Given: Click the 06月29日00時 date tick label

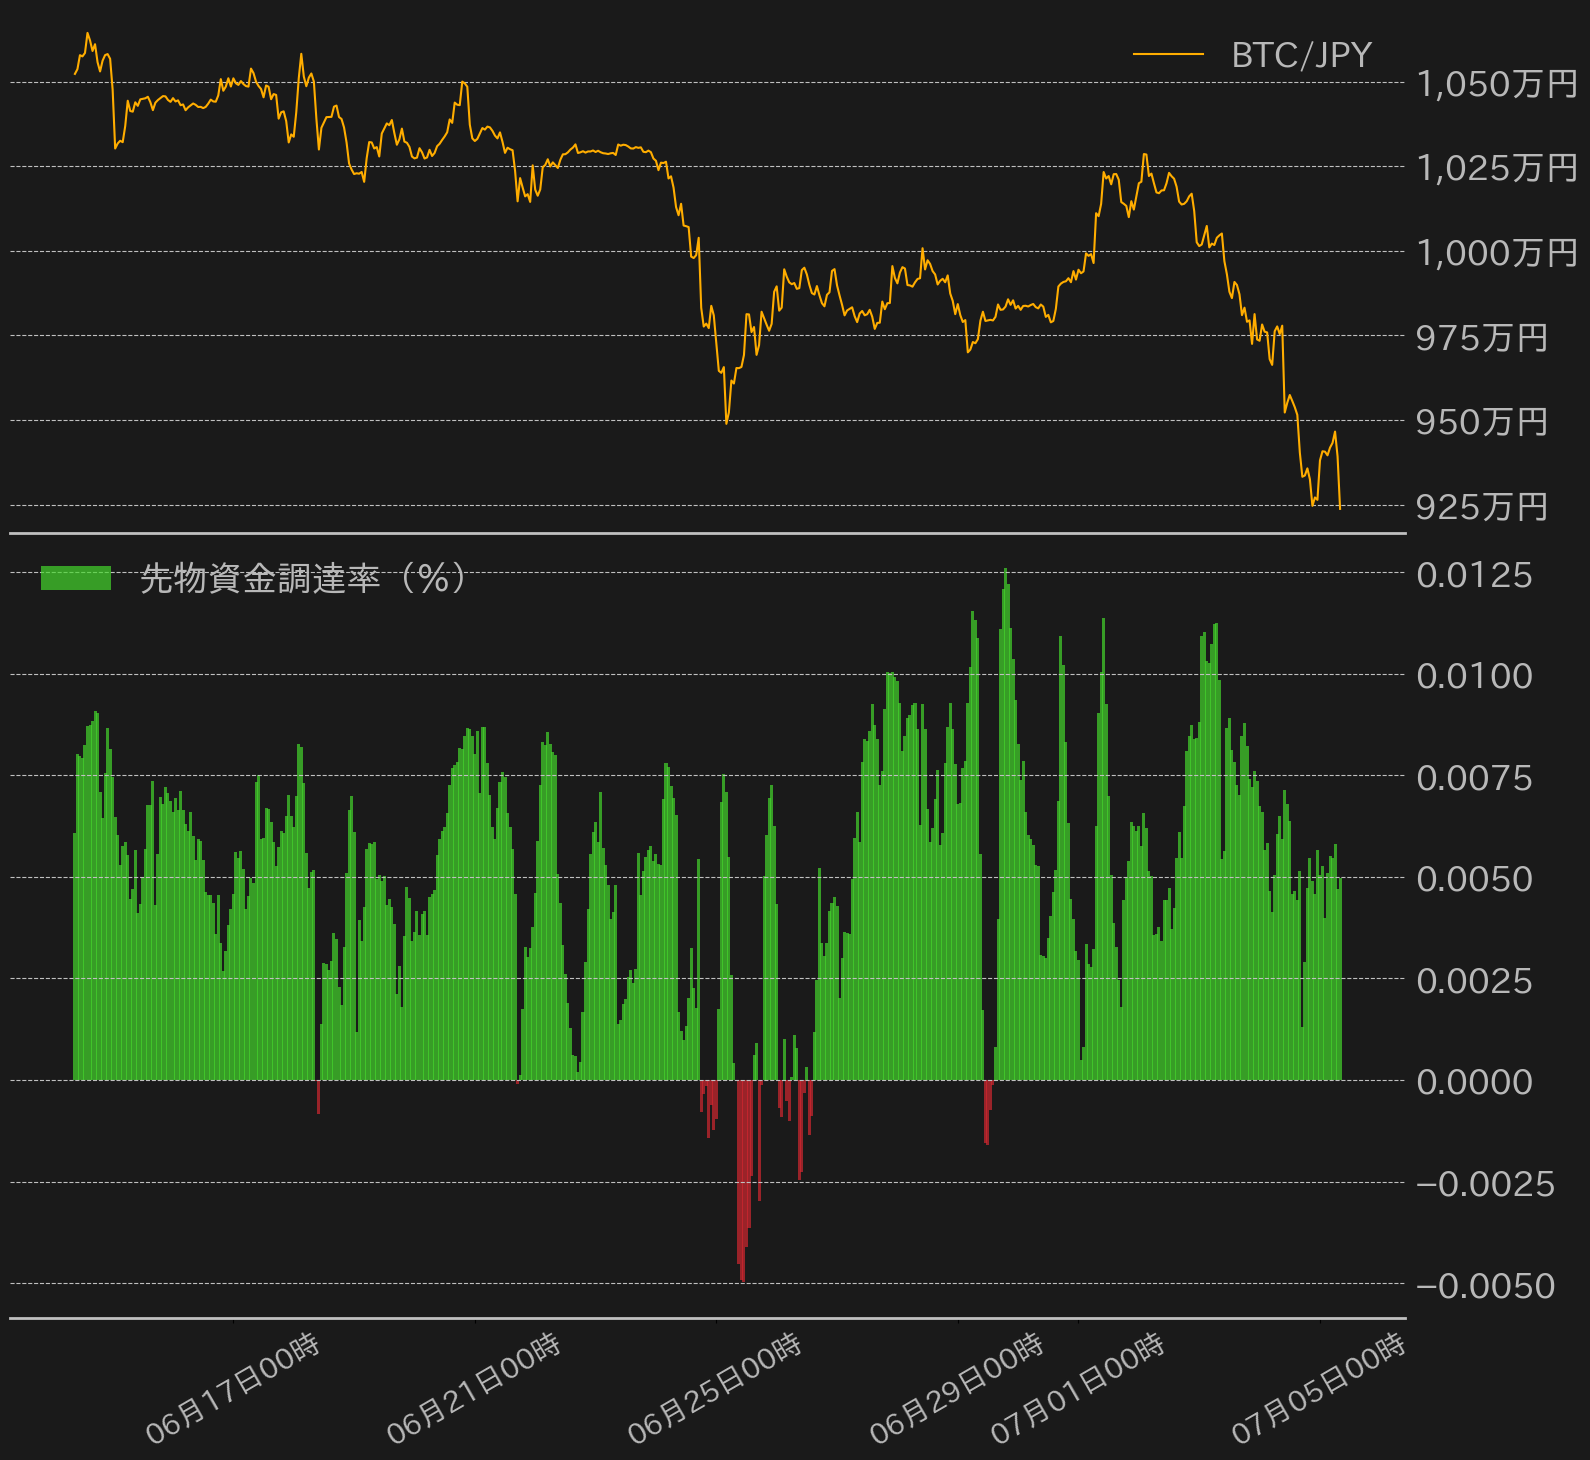Looking at the screenshot, I should 957,1389.
